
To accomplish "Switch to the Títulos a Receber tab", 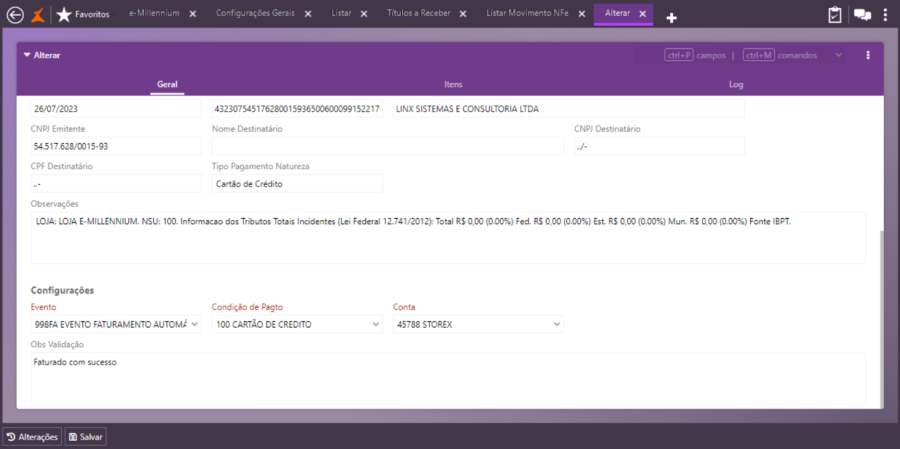I will click(419, 13).
